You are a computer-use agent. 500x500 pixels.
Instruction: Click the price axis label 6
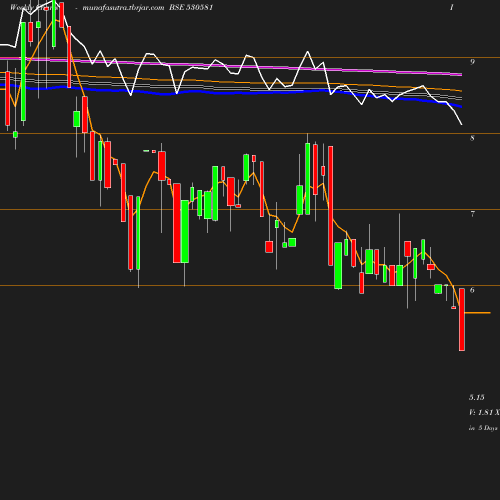tap(472, 290)
